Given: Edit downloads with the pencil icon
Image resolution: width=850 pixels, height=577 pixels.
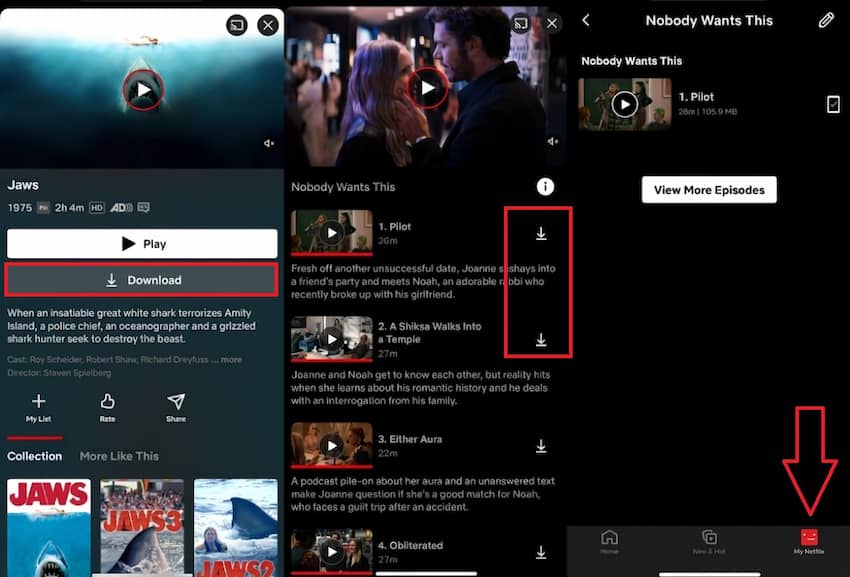Looking at the screenshot, I should 826,19.
